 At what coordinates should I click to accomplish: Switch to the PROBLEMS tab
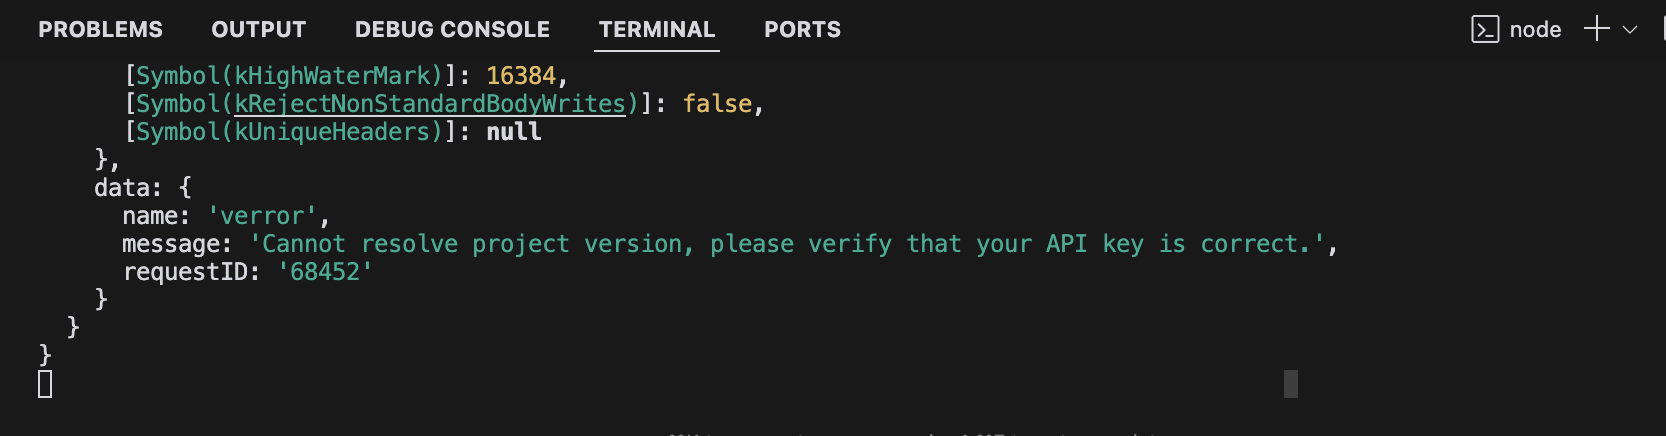(x=100, y=30)
